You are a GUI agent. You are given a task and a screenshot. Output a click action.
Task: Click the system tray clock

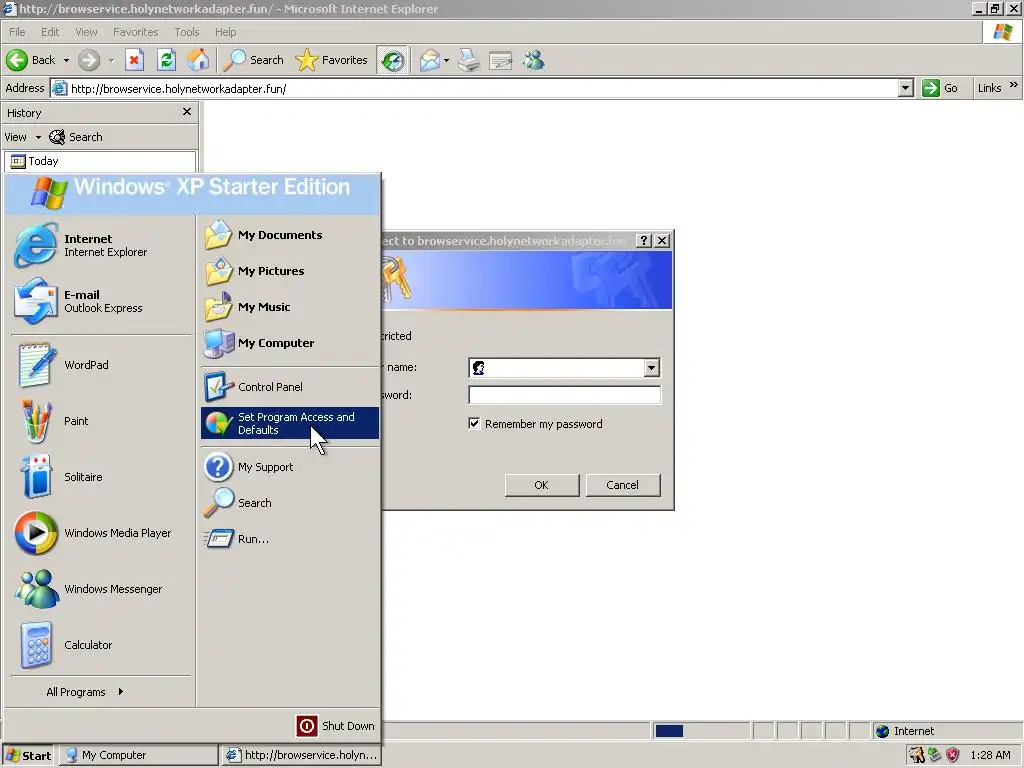(991, 756)
